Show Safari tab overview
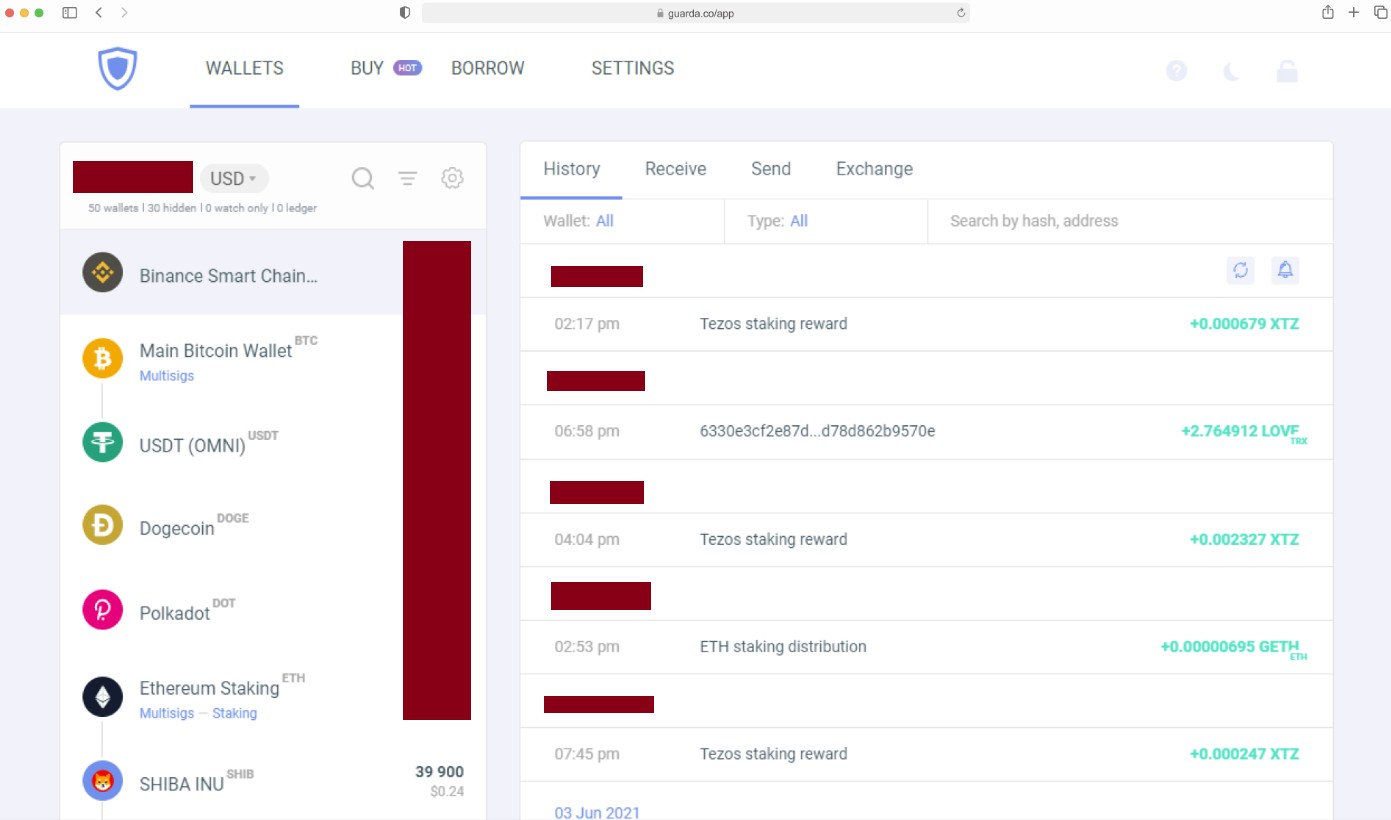This screenshot has width=1391, height=820. 1380,12
